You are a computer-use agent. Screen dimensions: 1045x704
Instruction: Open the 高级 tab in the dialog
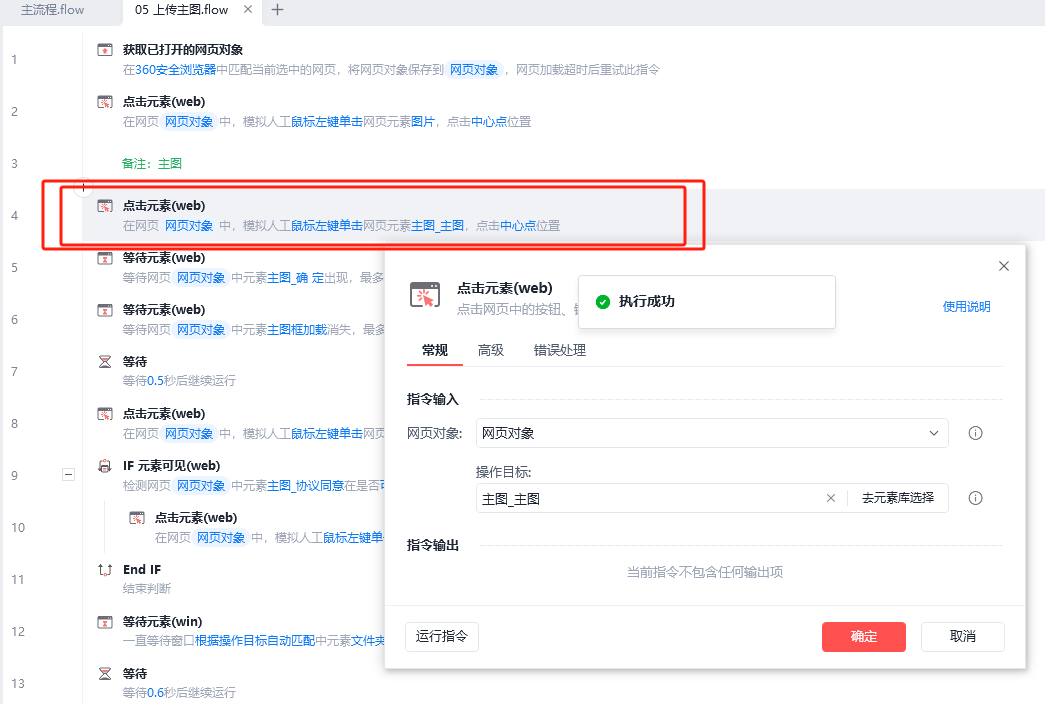pyautogui.click(x=491, y=350)
